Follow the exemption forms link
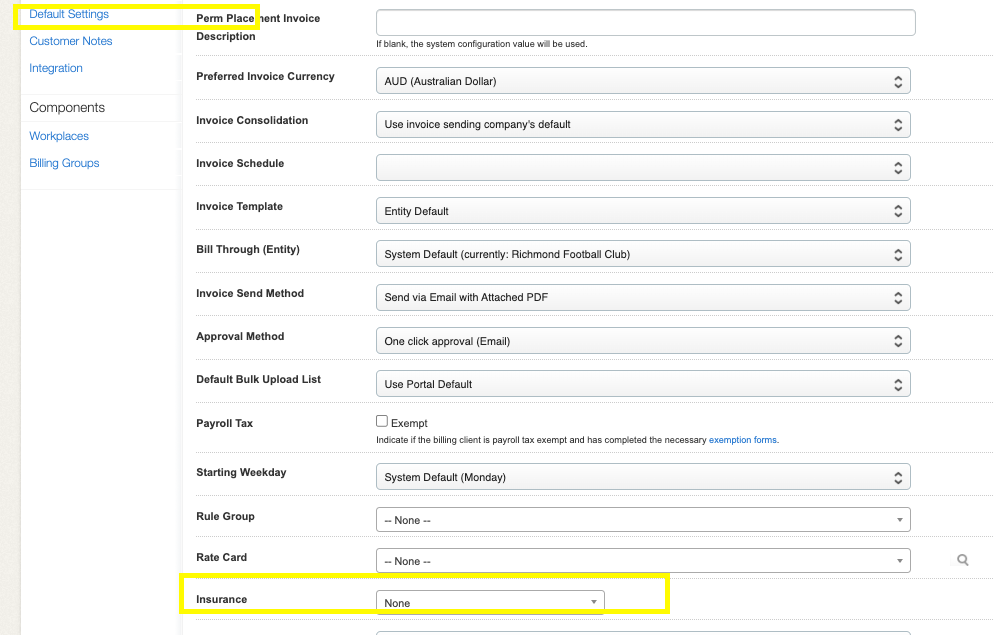The width and height of the screenshot is (993, 635). click(x=742, y=440)
